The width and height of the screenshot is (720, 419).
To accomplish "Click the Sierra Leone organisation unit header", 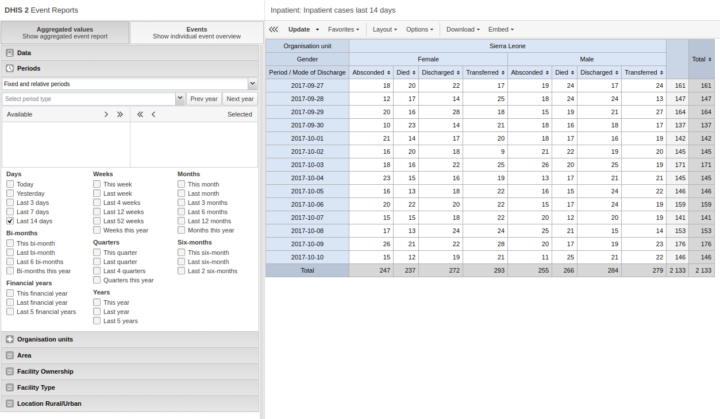I will point(507,46).
